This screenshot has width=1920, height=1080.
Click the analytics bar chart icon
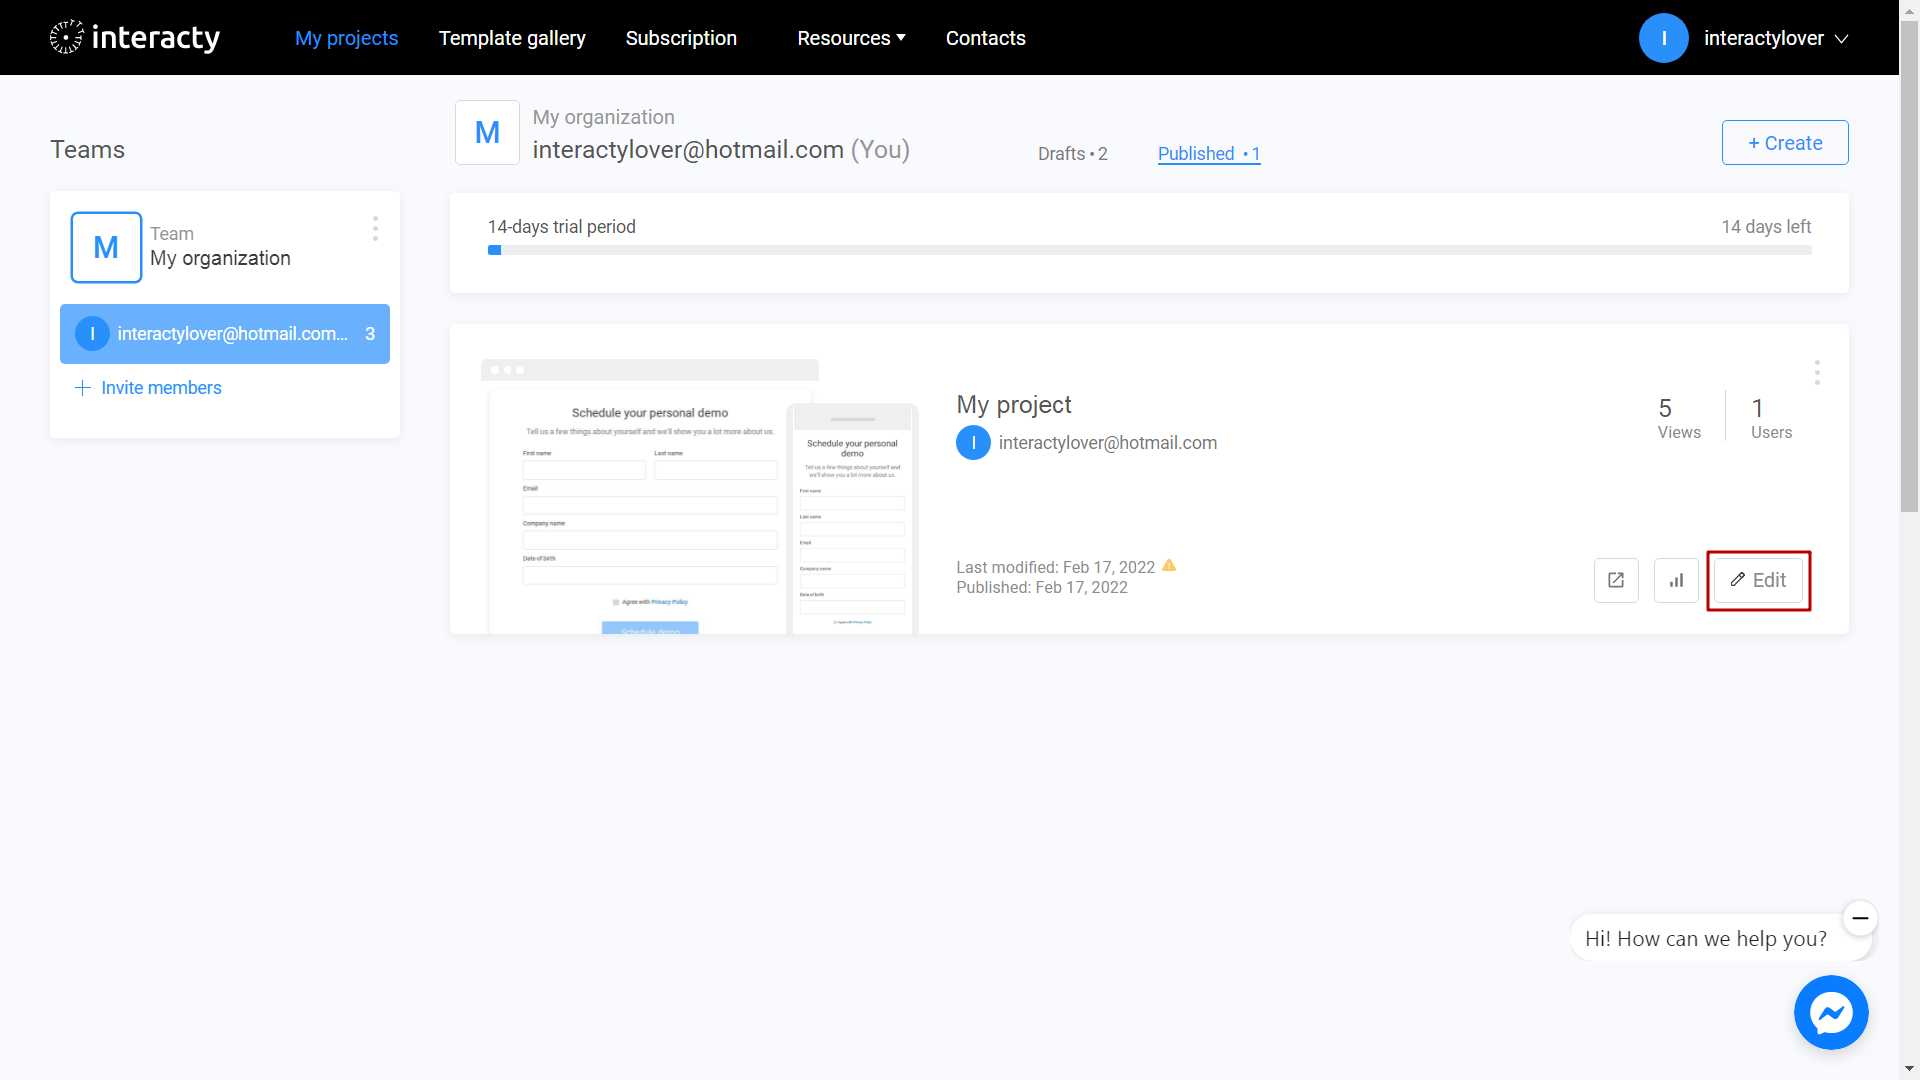pos(1677,580)
